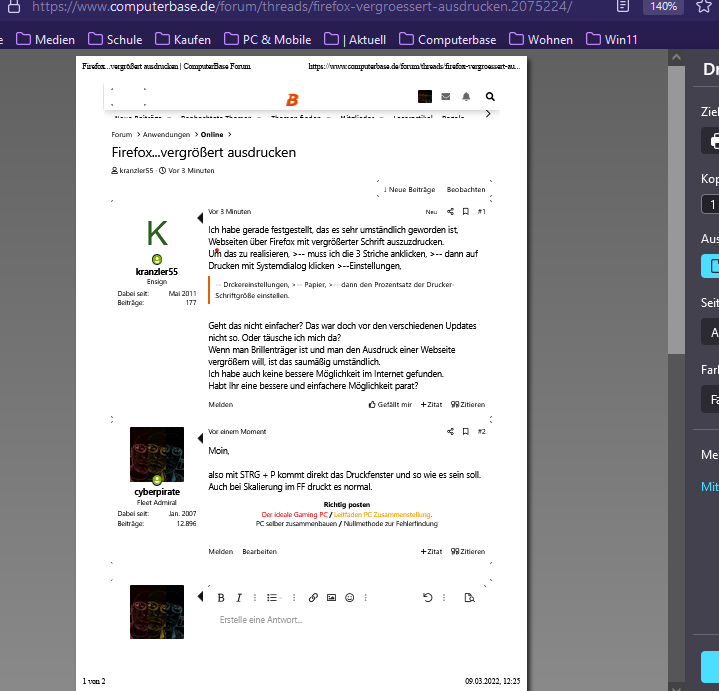Click Melden under post #1
The height and width of the screenshot is (691, 719).
click(x=221, y=404)
